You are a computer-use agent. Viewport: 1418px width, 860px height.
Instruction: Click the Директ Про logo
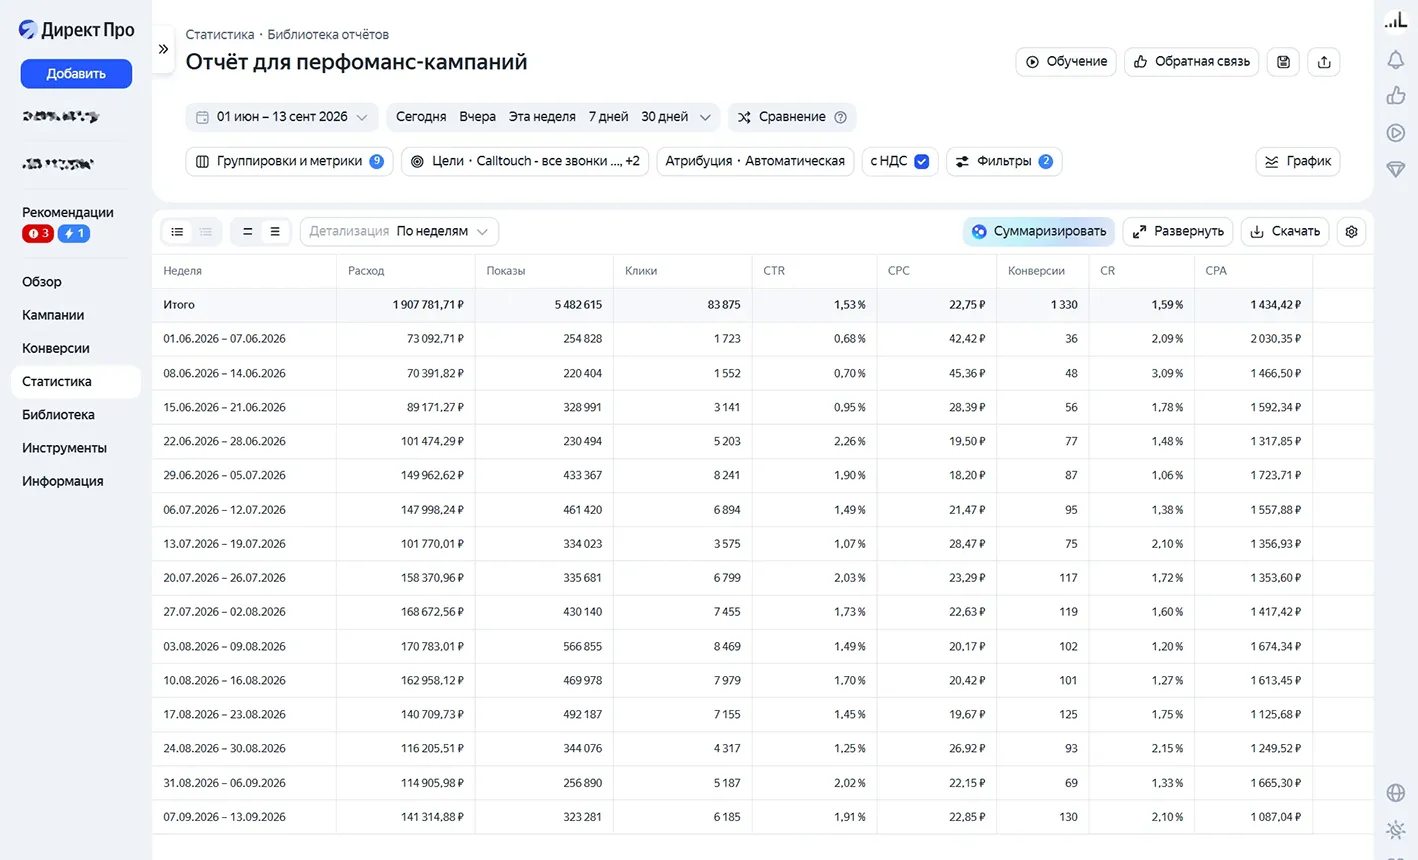[76, 30]
